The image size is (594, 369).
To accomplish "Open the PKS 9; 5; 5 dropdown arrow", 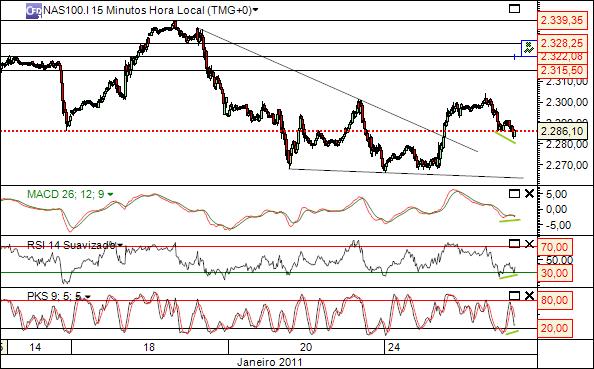I will tap(88, 297).
